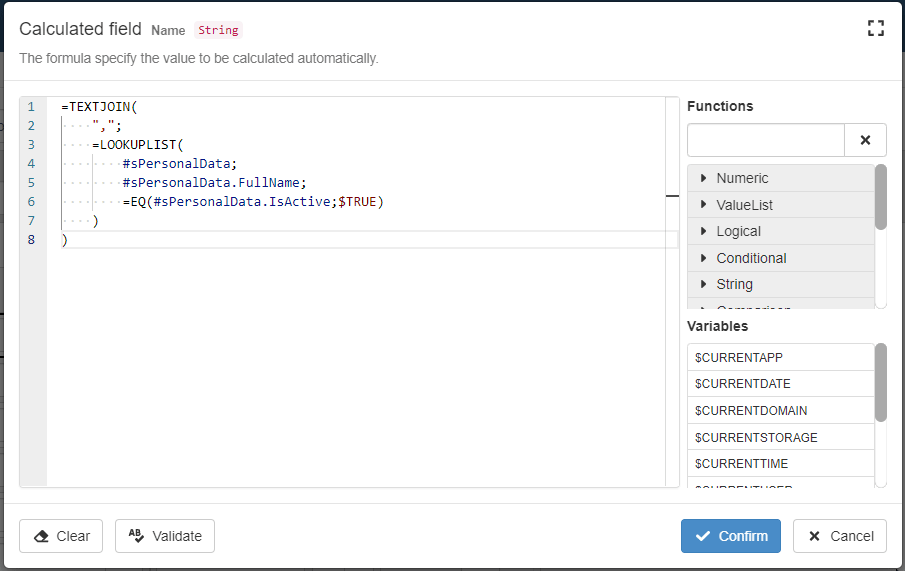Cancel the calculated field dialog
This screenshot has height=571, width=905.
click(x=840, y=536)
